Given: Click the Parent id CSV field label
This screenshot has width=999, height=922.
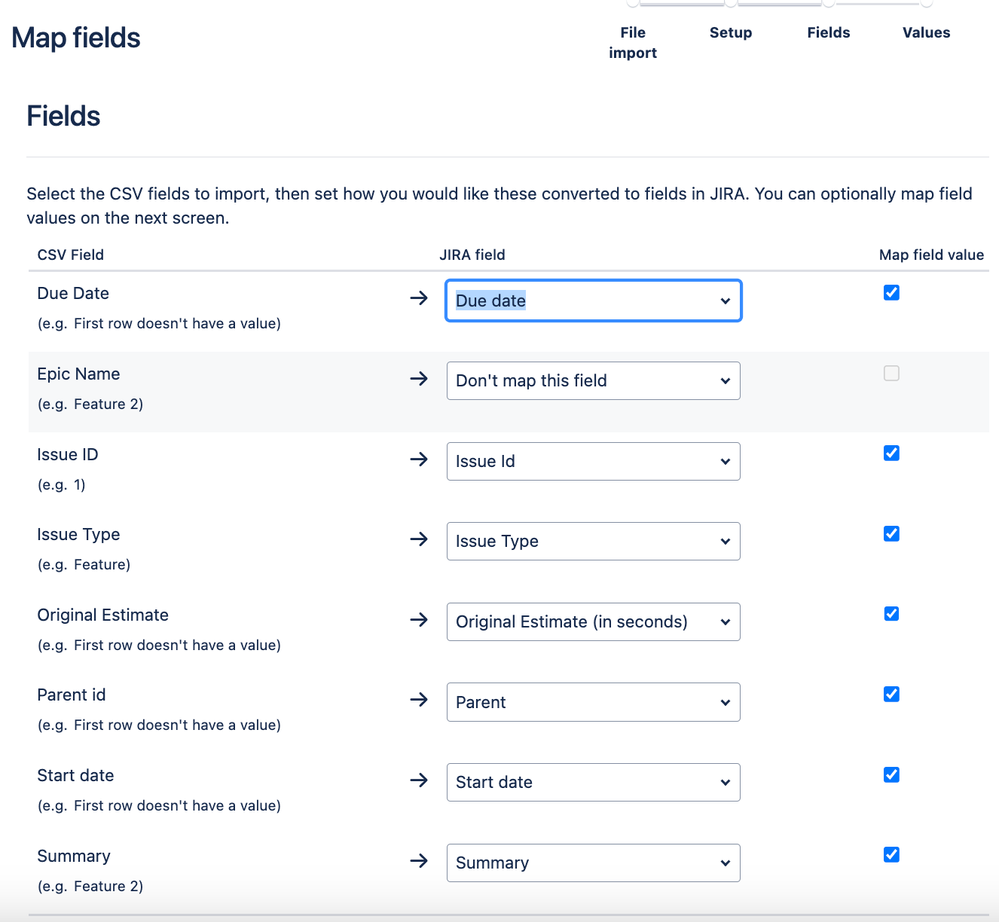Looking at the screenshot, I should 71,695.
